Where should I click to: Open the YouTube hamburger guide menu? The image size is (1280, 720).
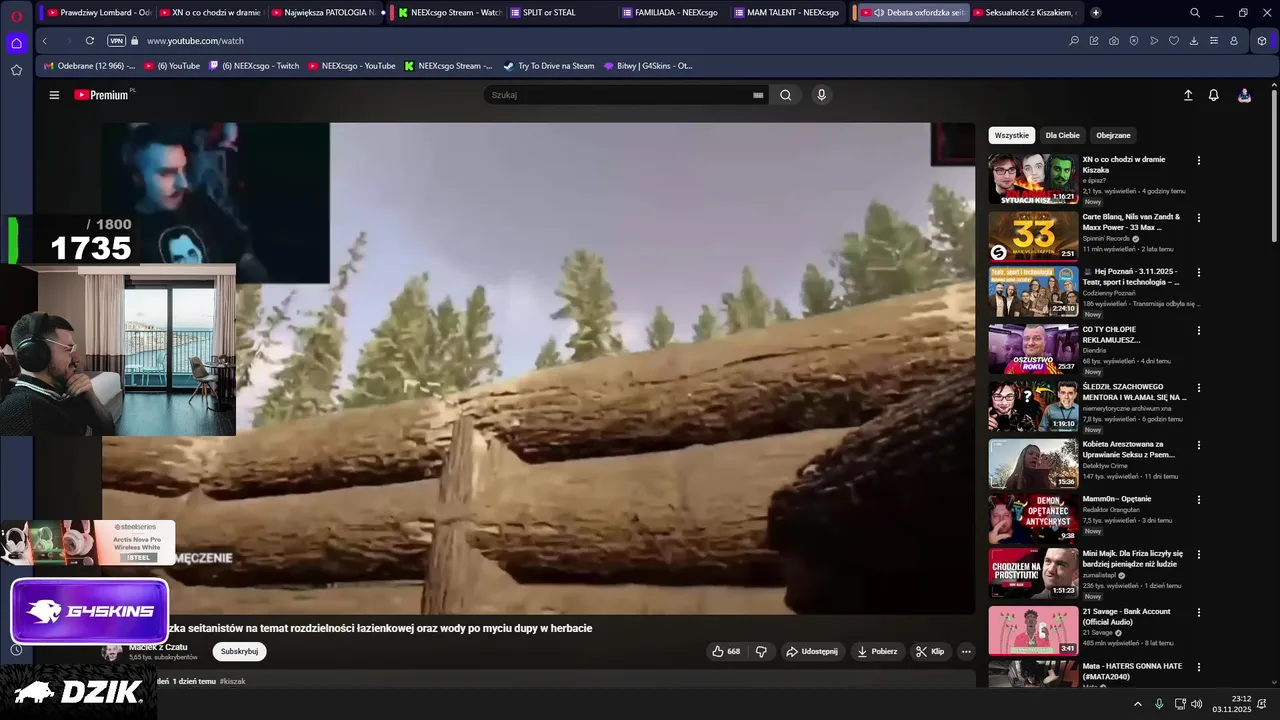[54, 95]
